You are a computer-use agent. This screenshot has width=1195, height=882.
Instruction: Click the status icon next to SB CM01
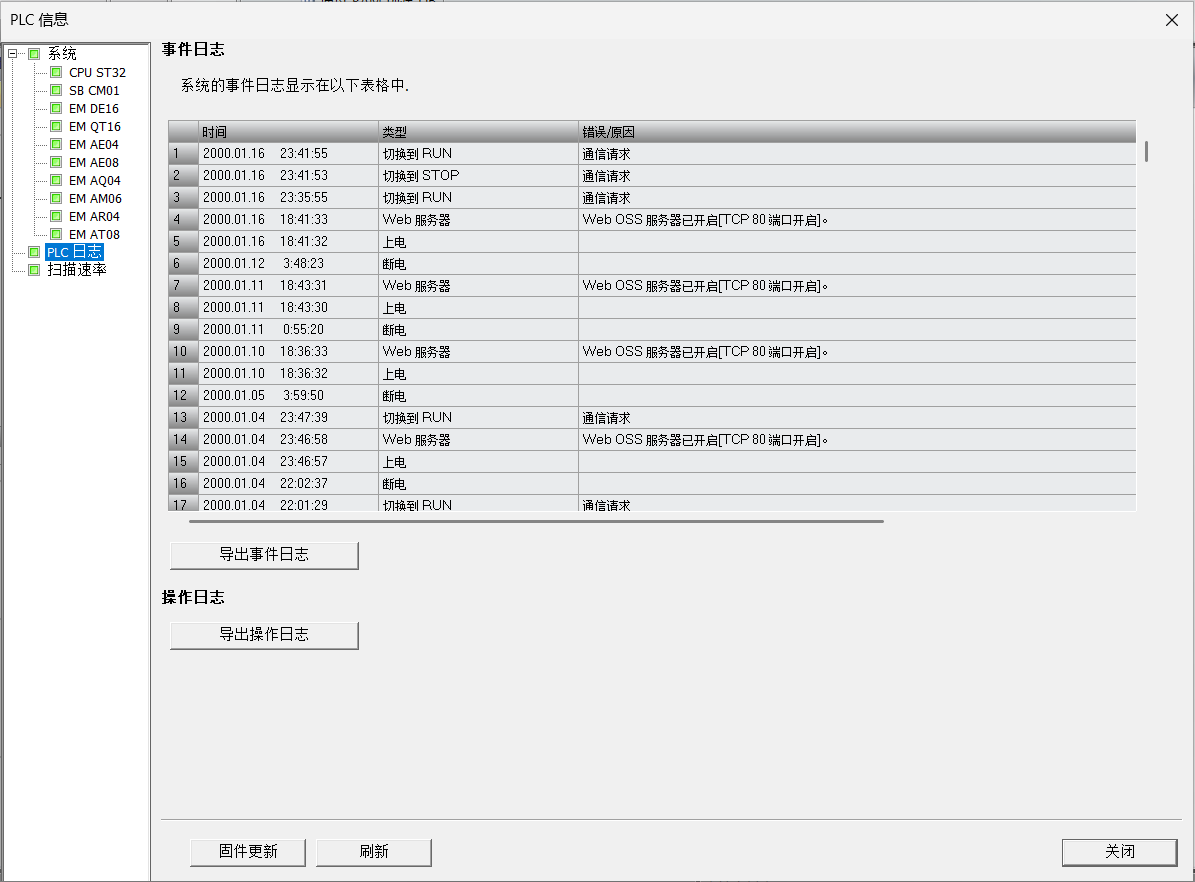pyautogui.click(x=56, y=90)
